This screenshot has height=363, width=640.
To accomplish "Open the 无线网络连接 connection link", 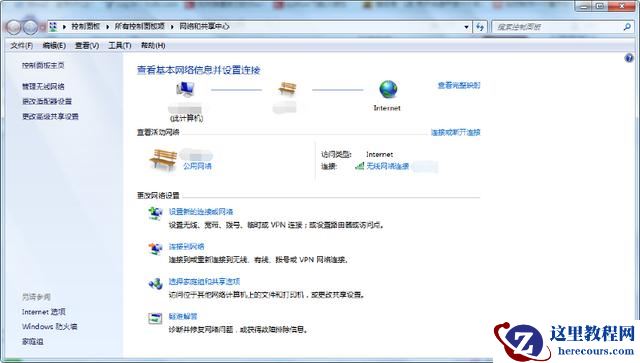I will tap(388, 166).
